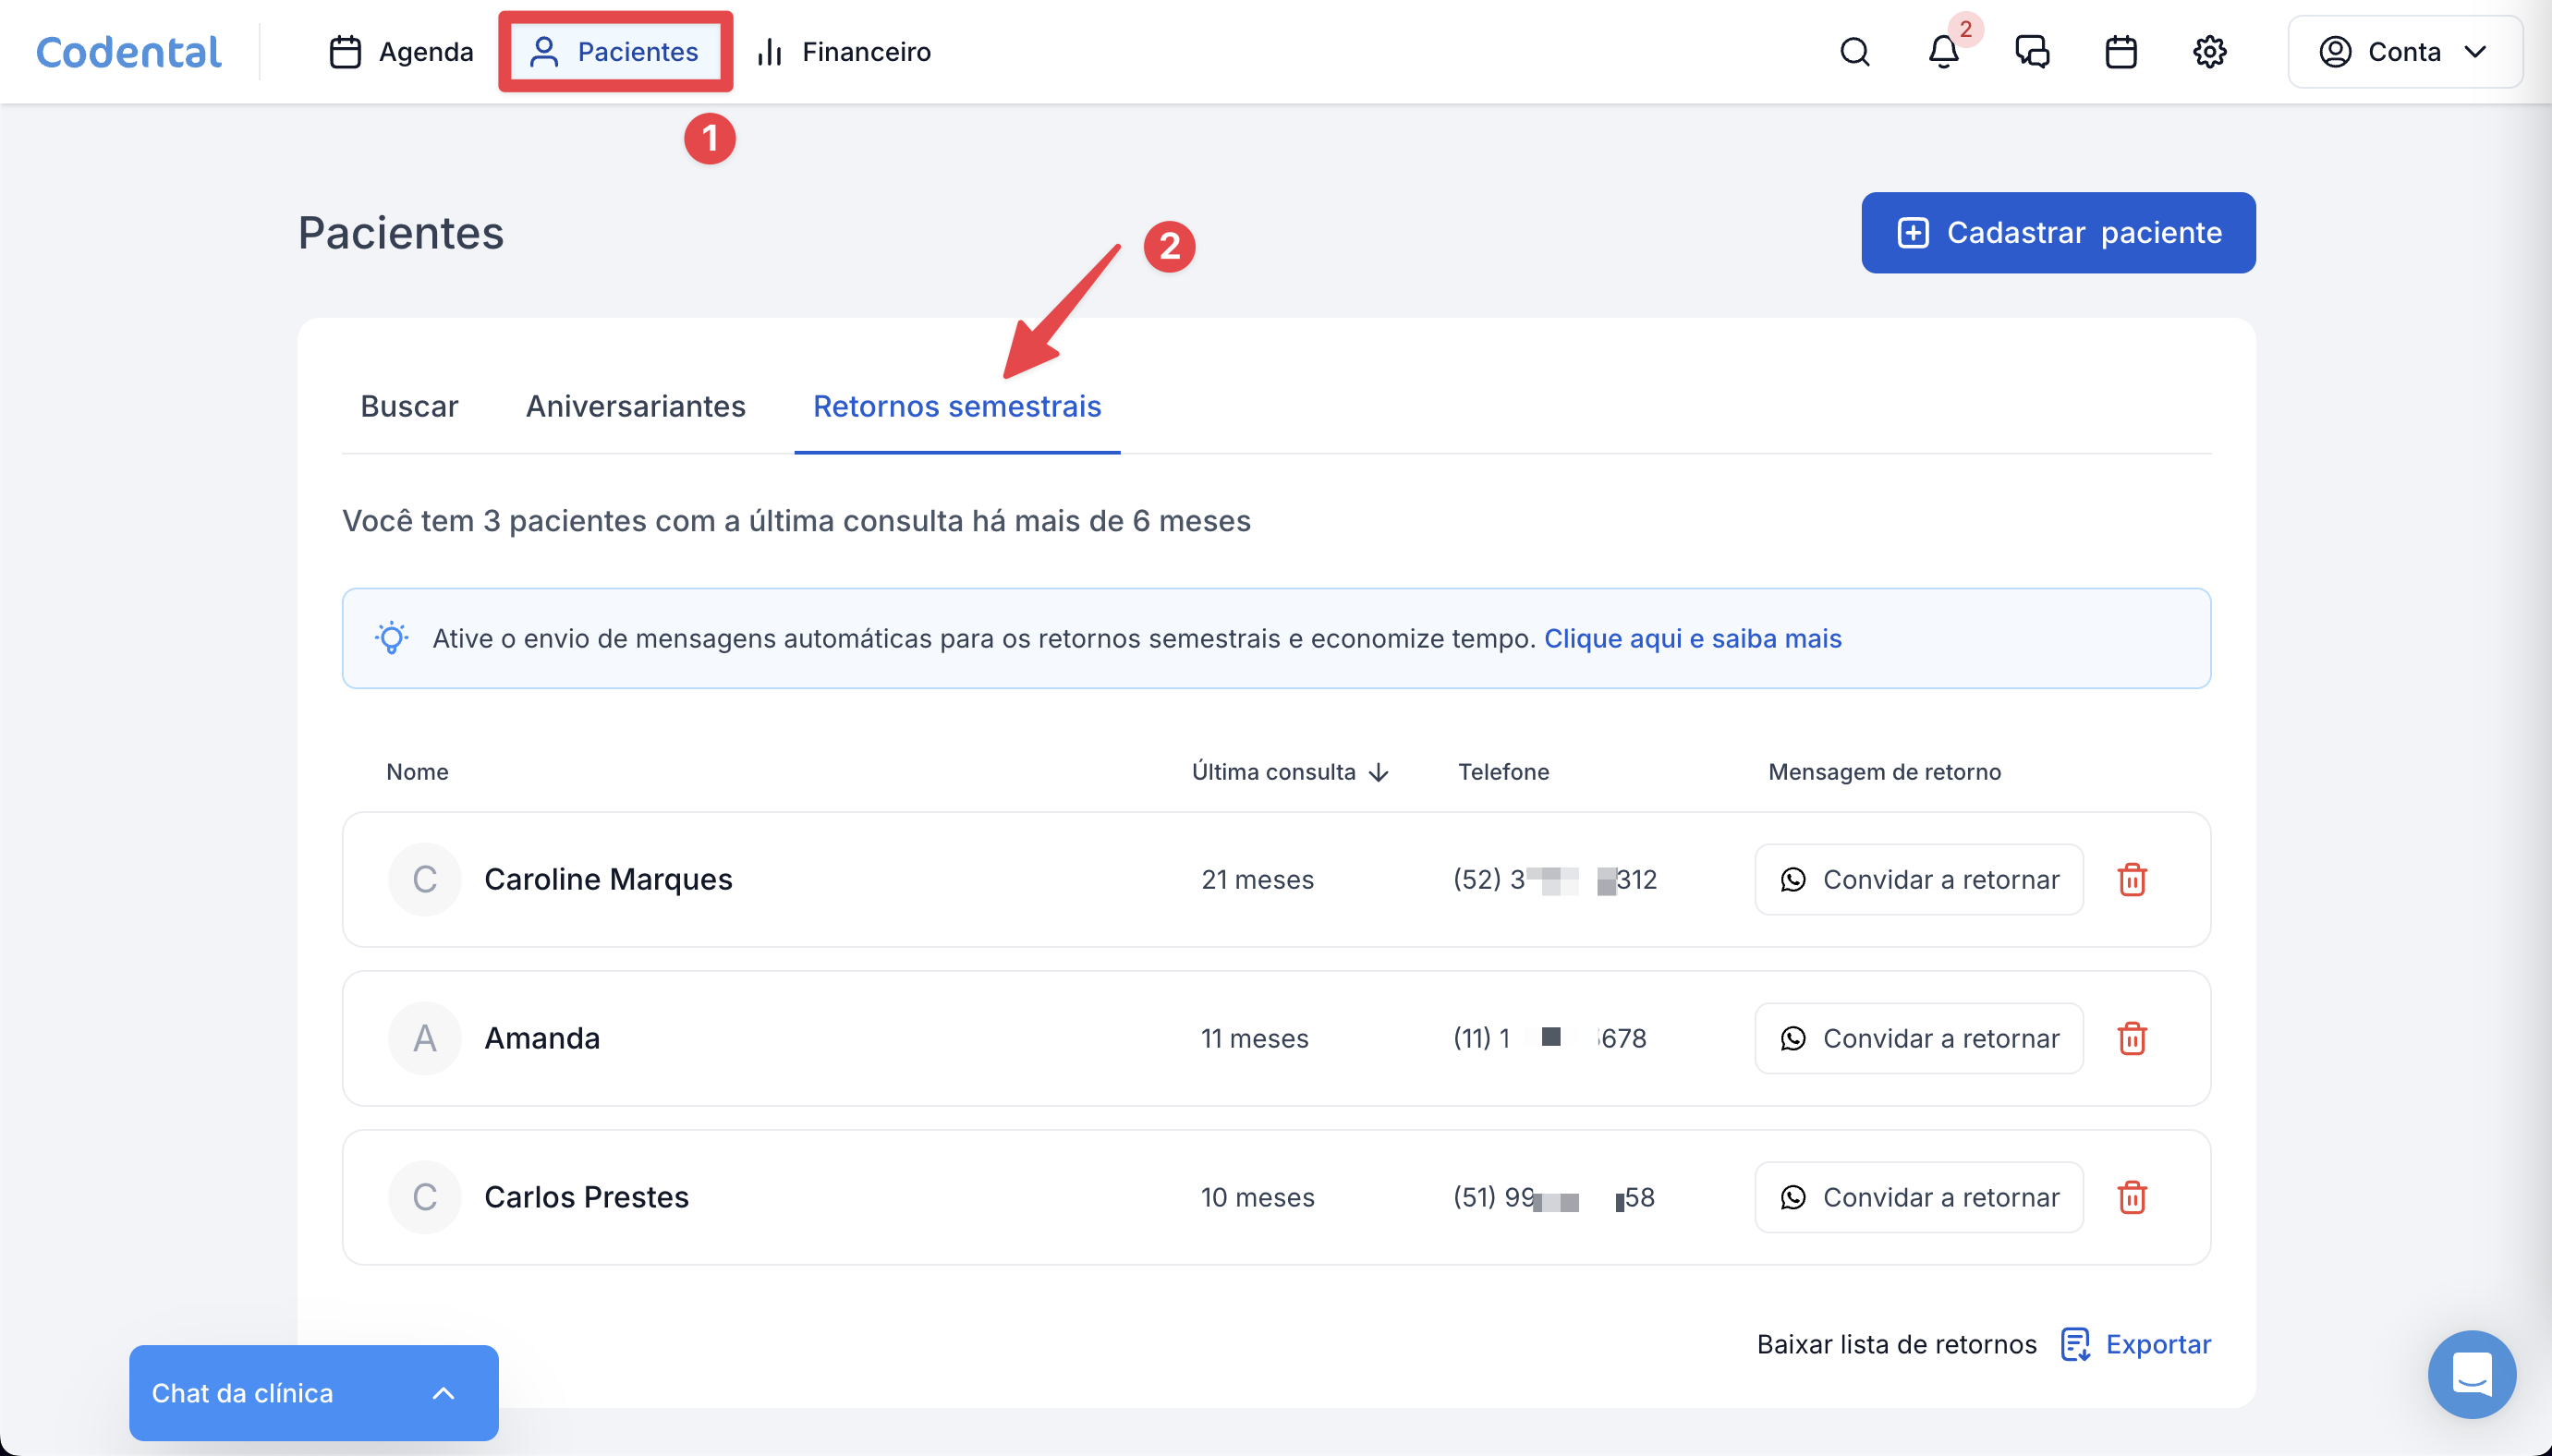Open the support chat bubble widget
This screenshot has width=2552, height=1456.
coord(2471,1374)
